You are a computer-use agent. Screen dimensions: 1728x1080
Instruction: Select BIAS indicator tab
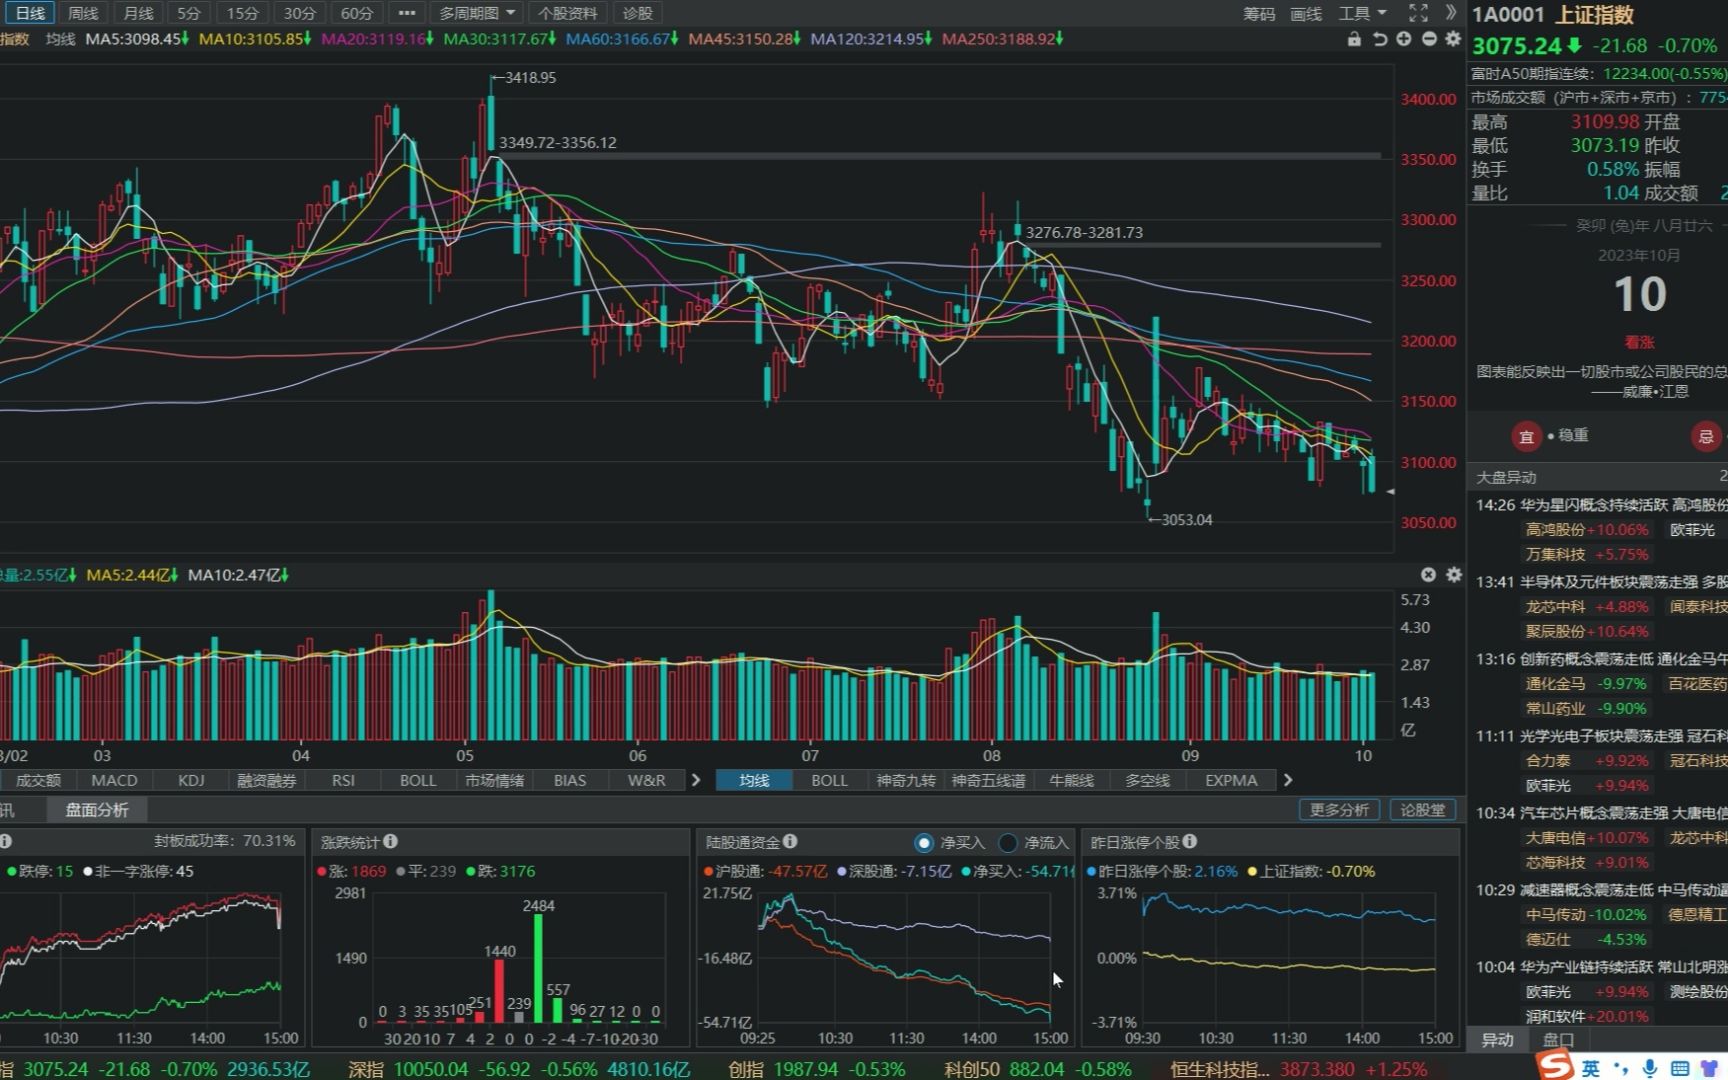click(x=570, y=780)
